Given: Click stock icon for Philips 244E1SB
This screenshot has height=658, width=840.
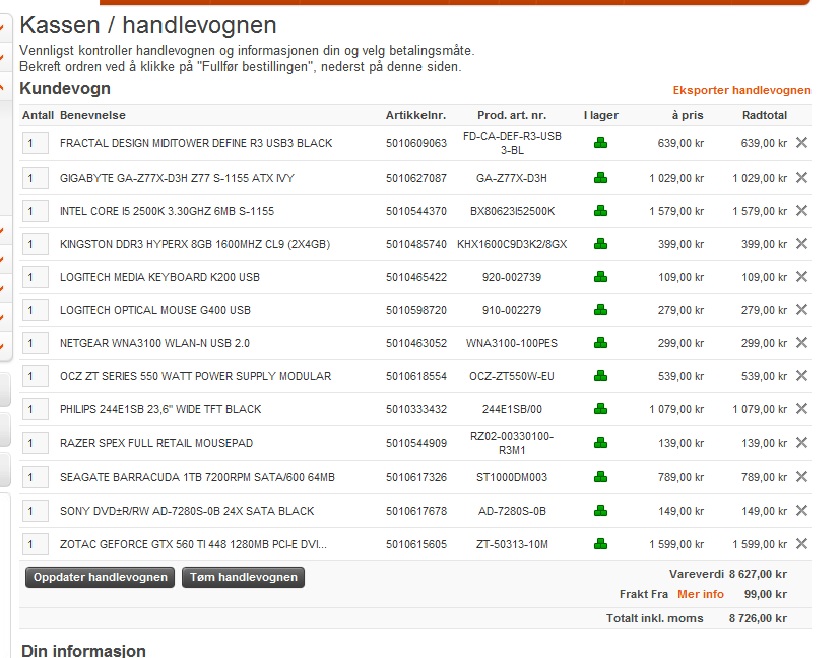Looking at the screenshot, I should pyautogui.click(x=601, y=409).
